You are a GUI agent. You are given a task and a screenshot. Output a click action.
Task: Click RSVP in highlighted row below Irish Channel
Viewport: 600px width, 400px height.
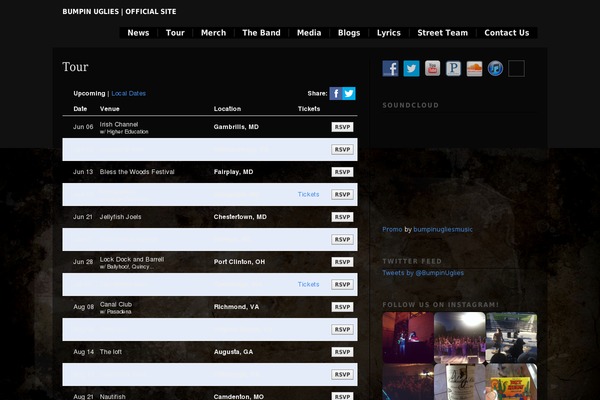(x=342, y=149)
